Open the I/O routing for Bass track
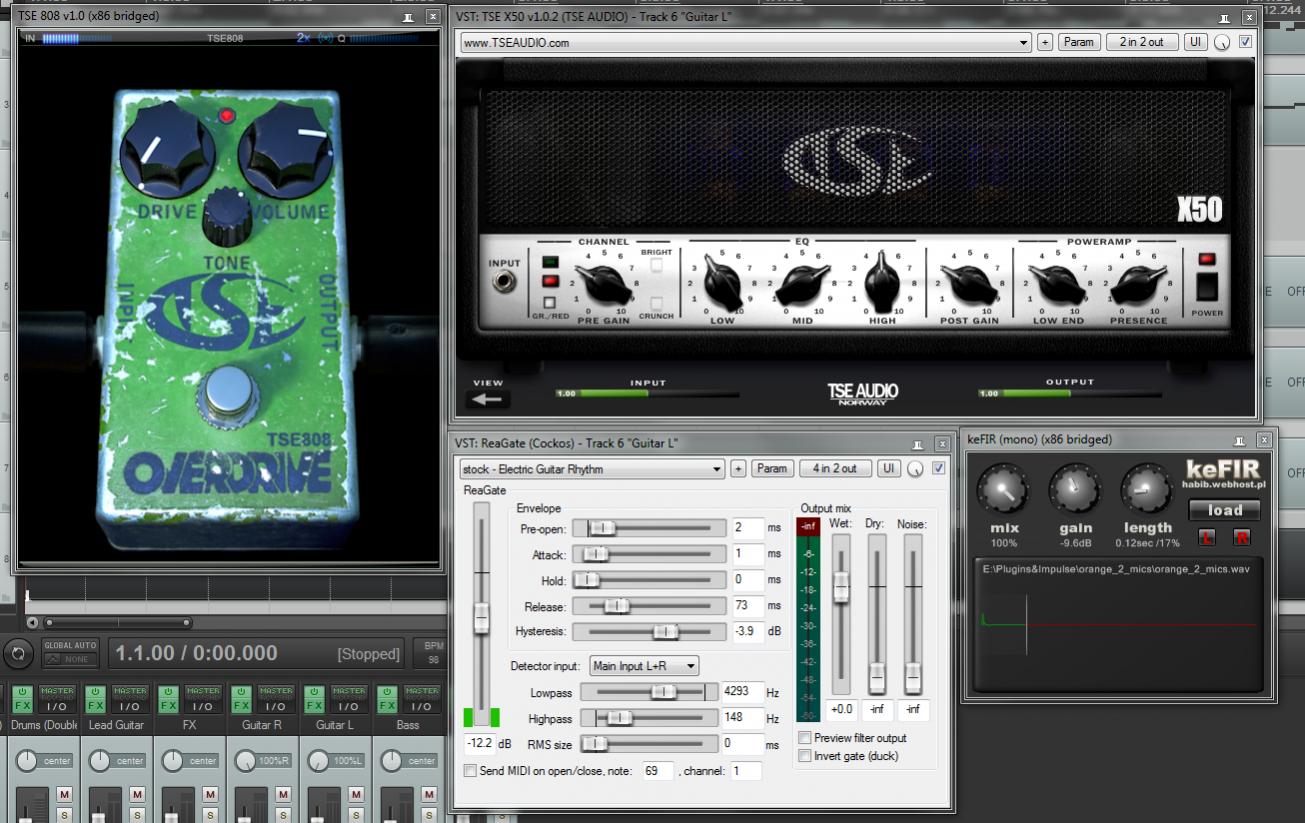The height and width of the screenshot is (823, 1305). [422, 706]
